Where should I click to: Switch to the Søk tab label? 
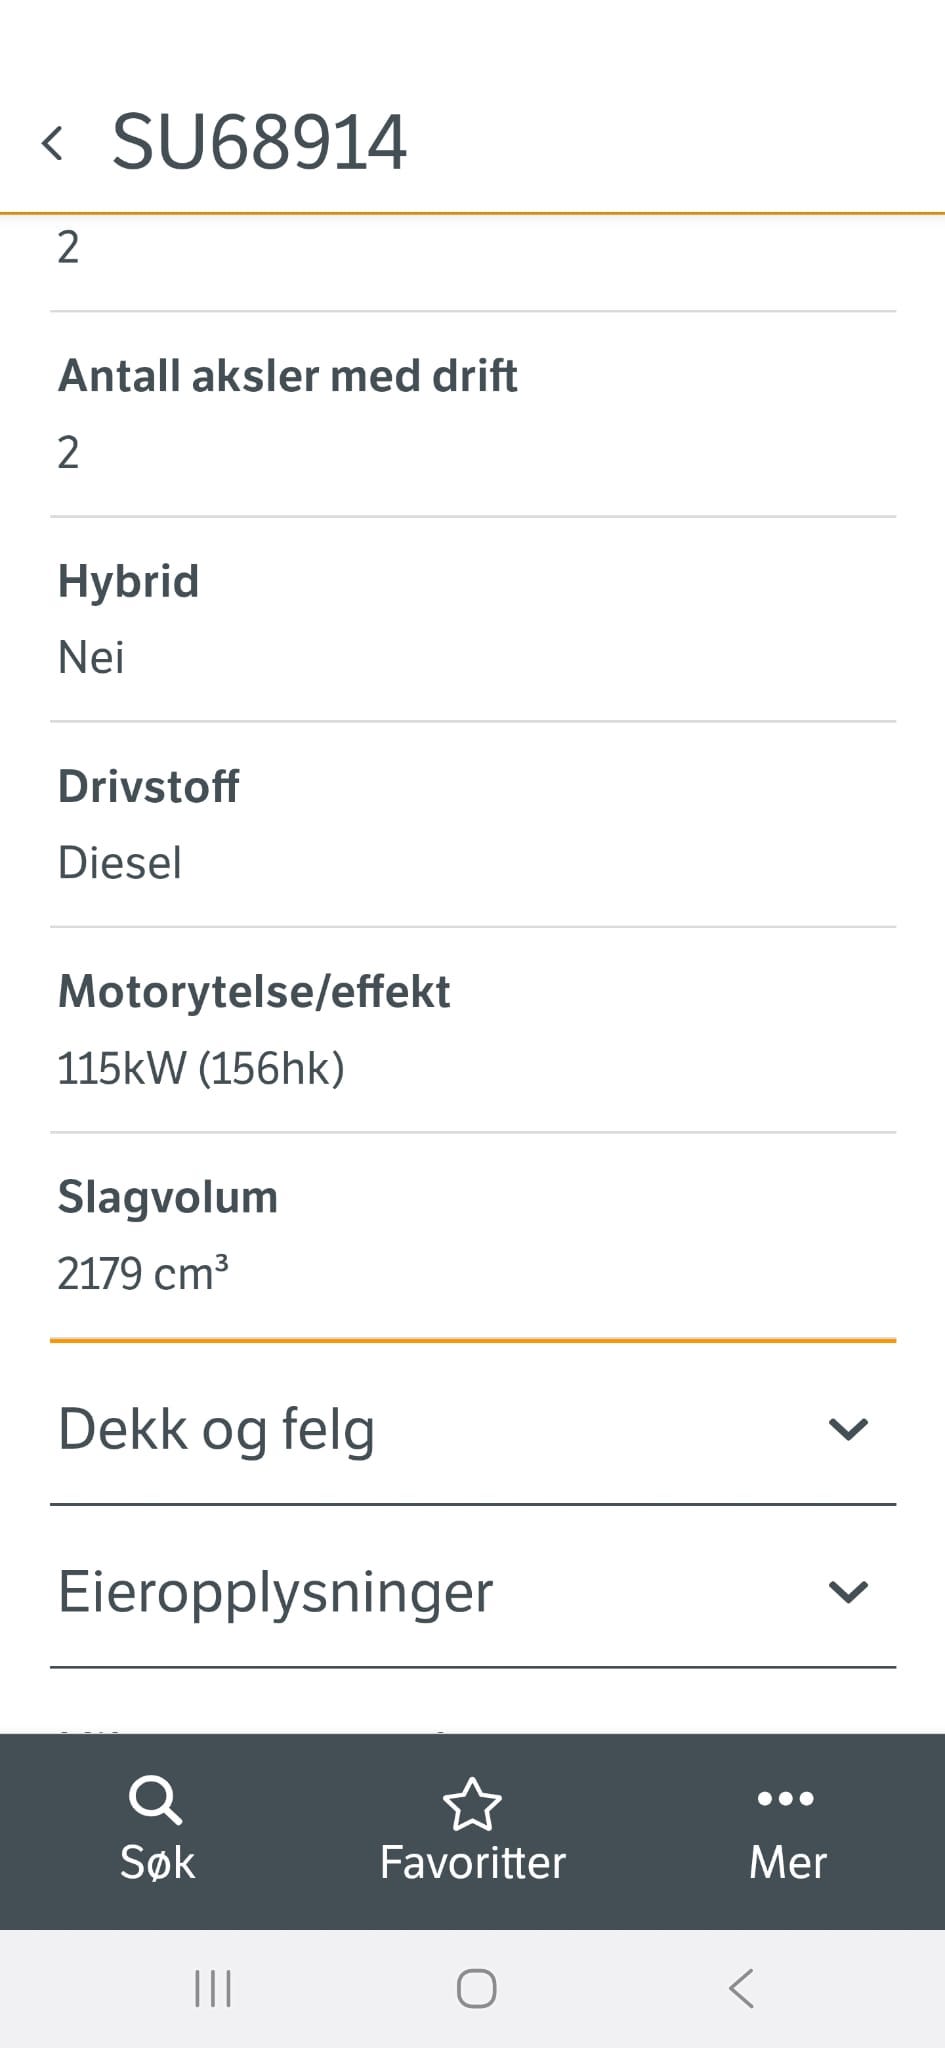[x=157, y=1863]
